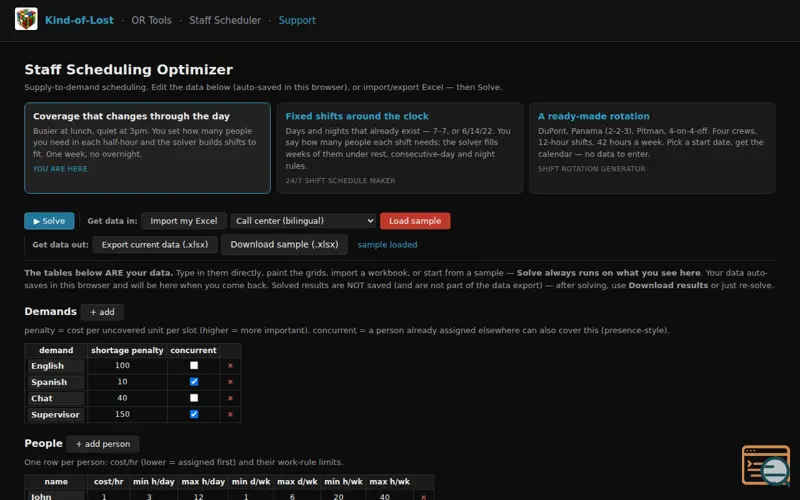The height and width of the screenshot is (500, 800).
Task: Click the 'YOU ARE HERE' label
Action: [x=60, y=169]
